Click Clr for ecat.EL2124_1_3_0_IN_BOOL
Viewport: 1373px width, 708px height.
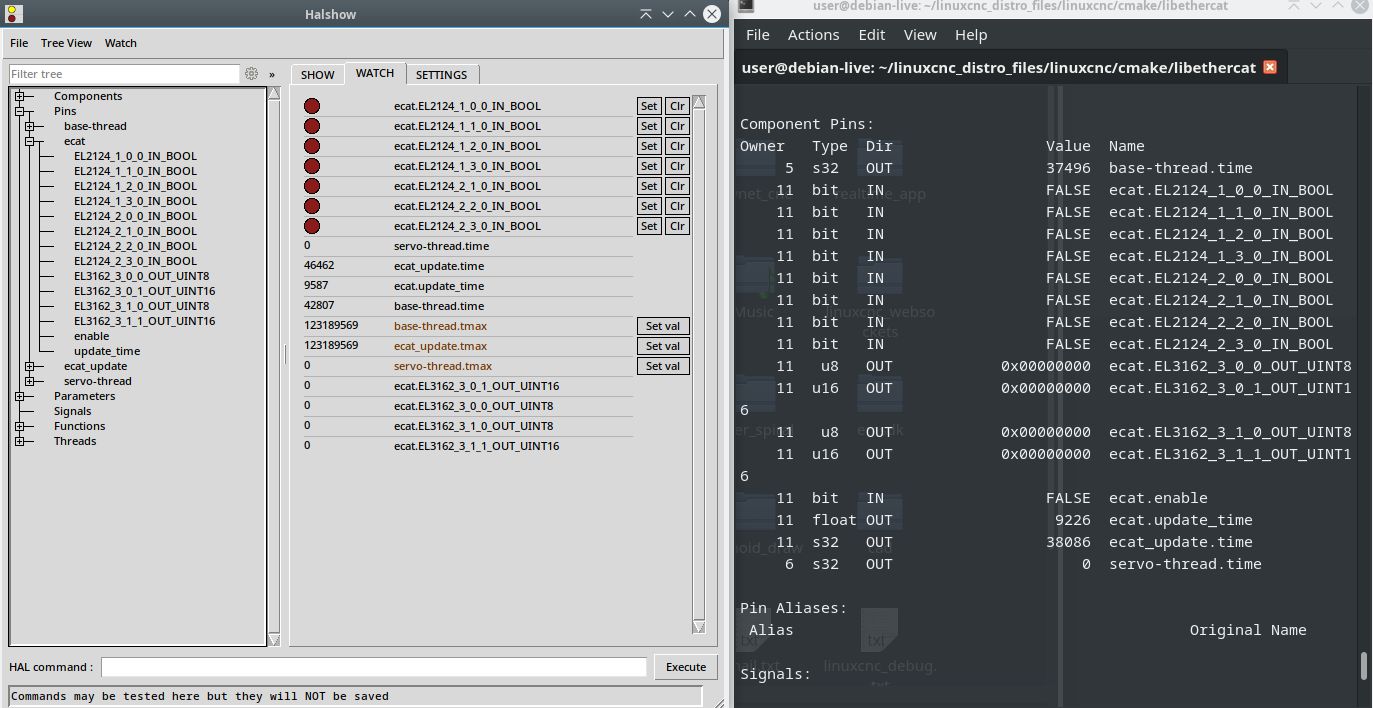click(677, 166)
